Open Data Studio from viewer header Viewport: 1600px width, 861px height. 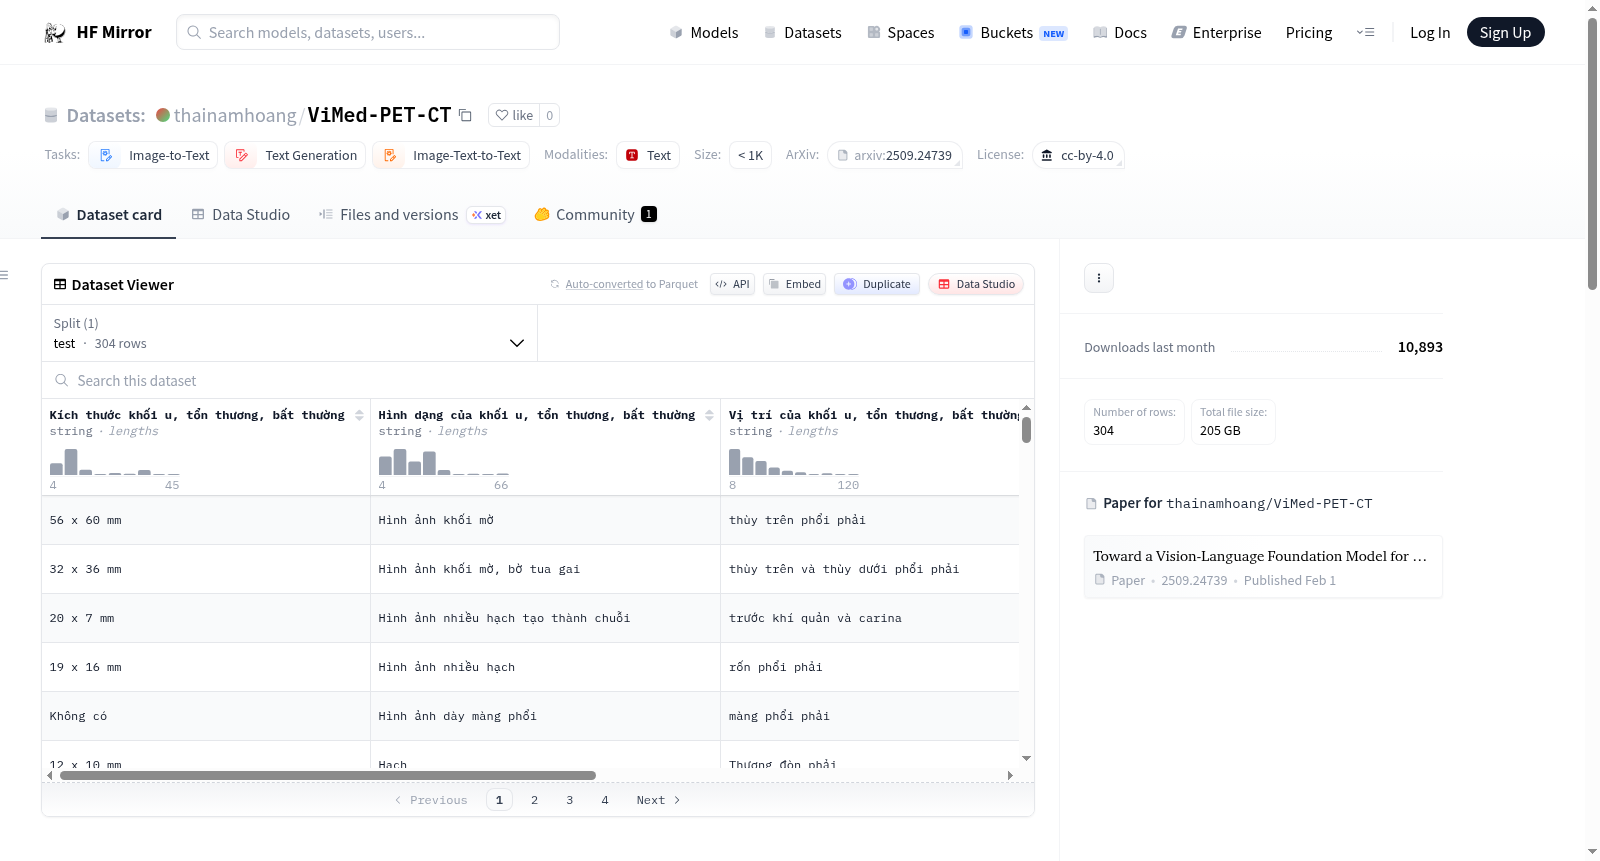[976, 284]
